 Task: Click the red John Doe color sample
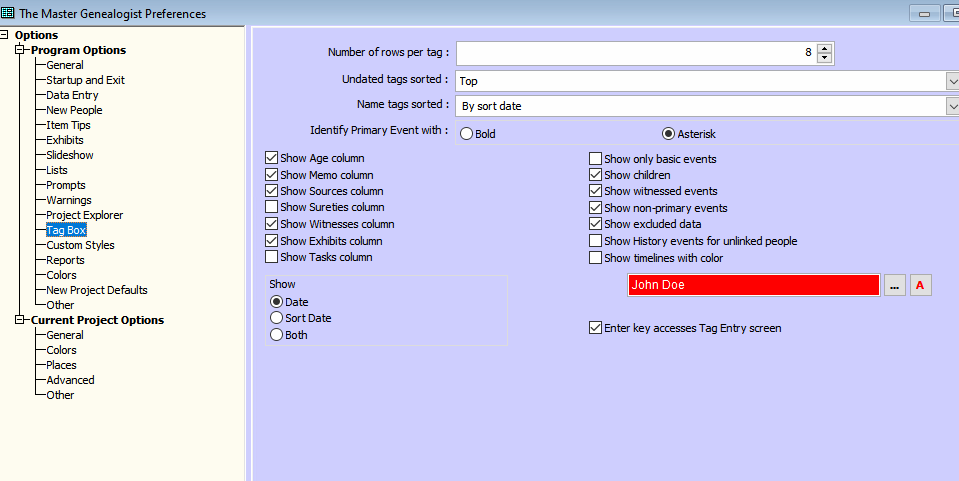pos(753,285)
